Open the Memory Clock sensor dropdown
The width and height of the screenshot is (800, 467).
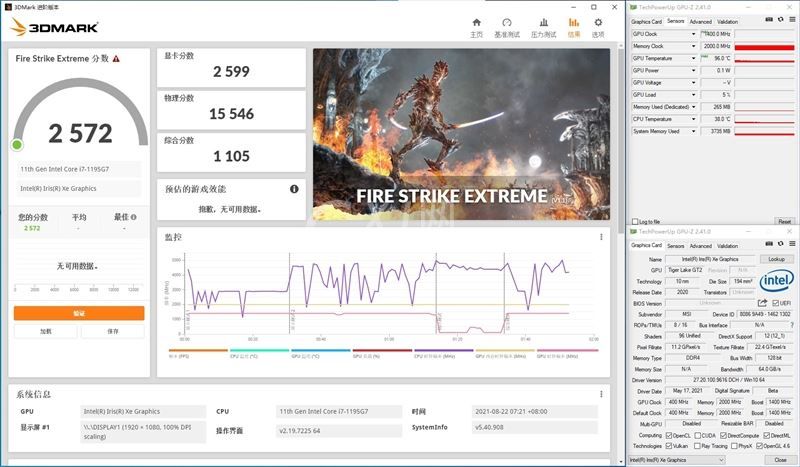click(693, 46)
